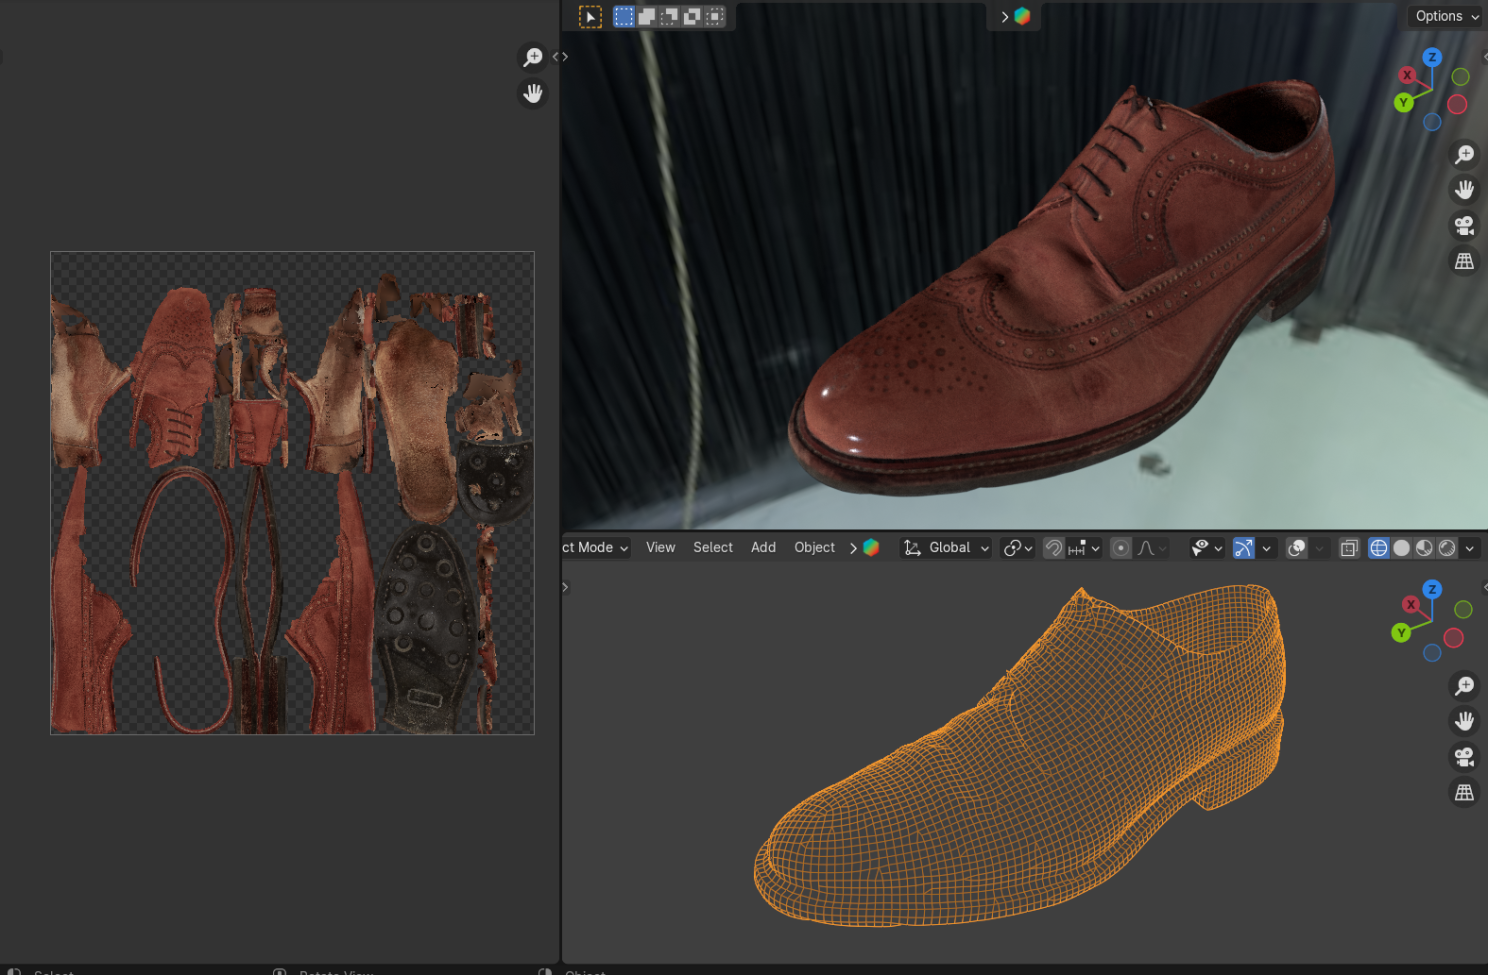Click the shoe UV texture image
This screenshot has height=975, width=1488.
pos(292,493)
